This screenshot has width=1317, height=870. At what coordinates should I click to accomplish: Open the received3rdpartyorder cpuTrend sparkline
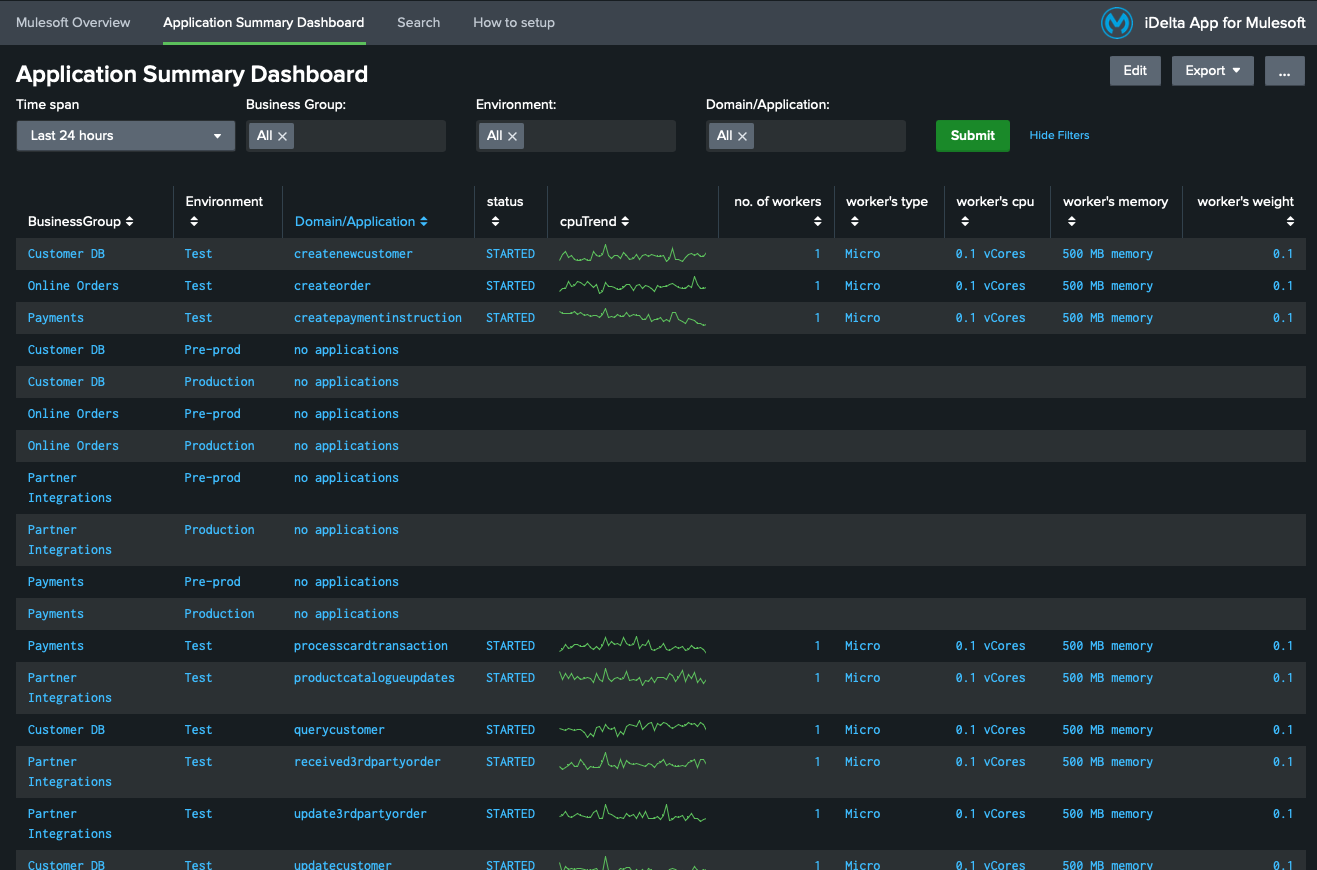[x=632, y=762]
